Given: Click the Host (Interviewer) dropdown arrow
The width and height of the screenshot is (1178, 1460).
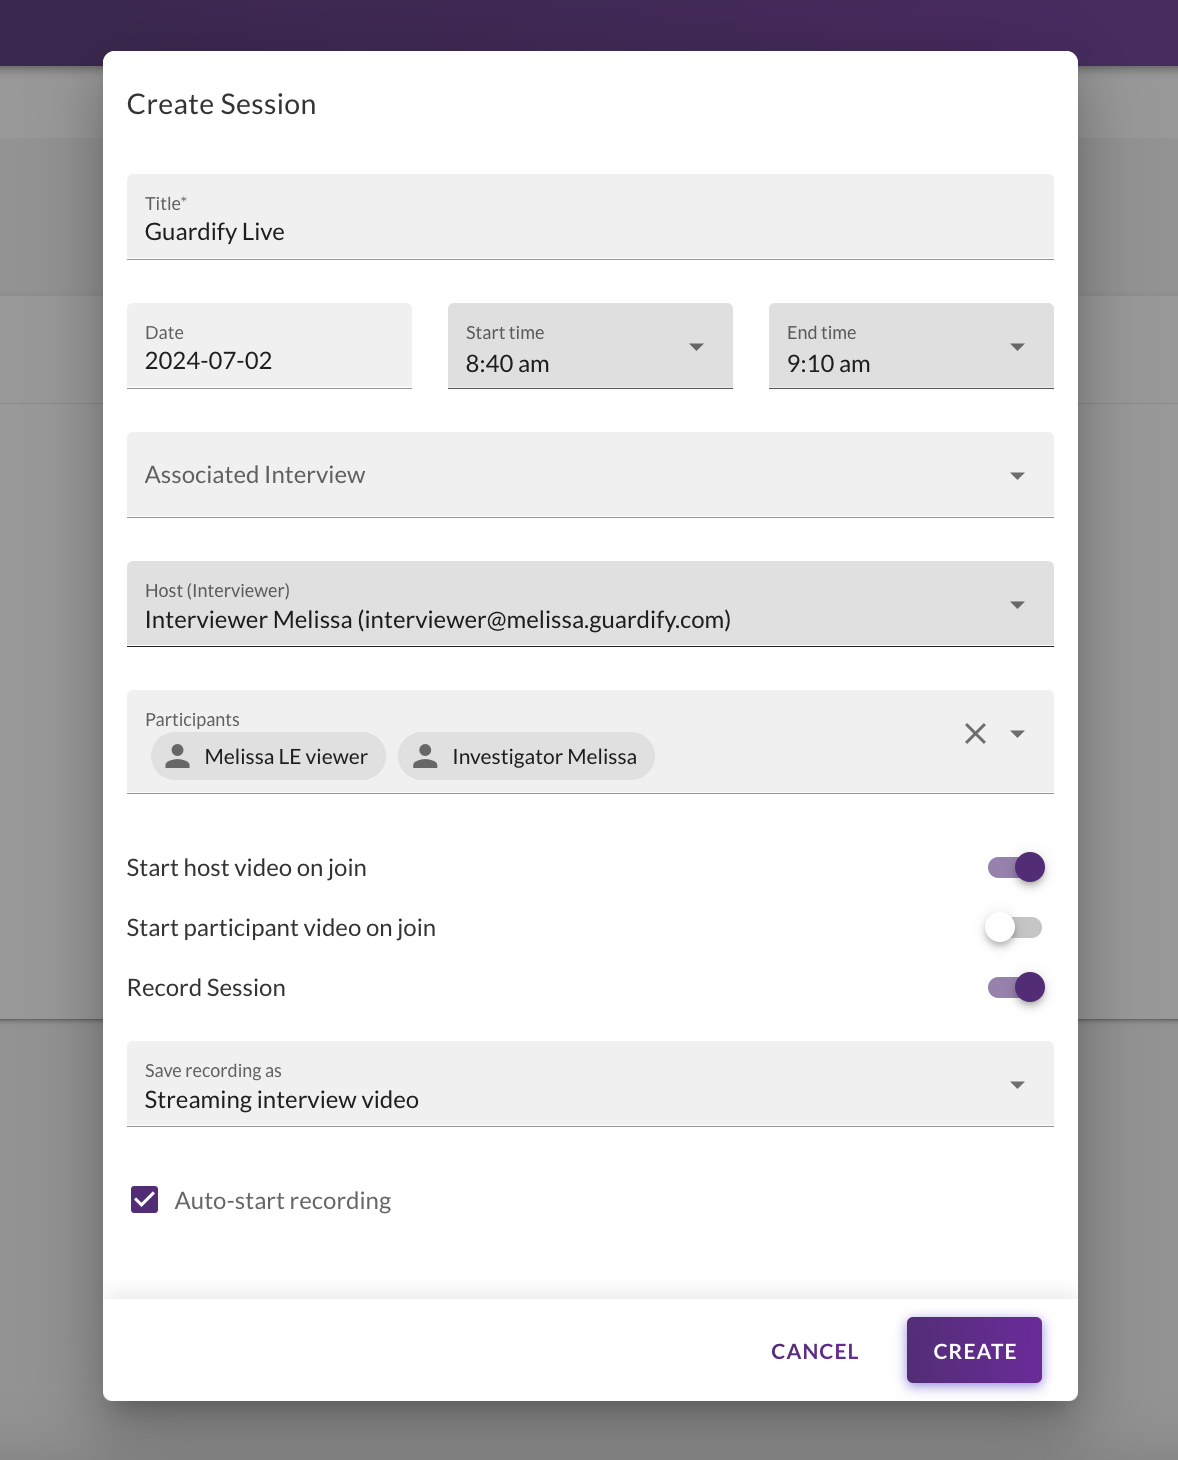Looking at the screenshot, I should pos(1017,605).
